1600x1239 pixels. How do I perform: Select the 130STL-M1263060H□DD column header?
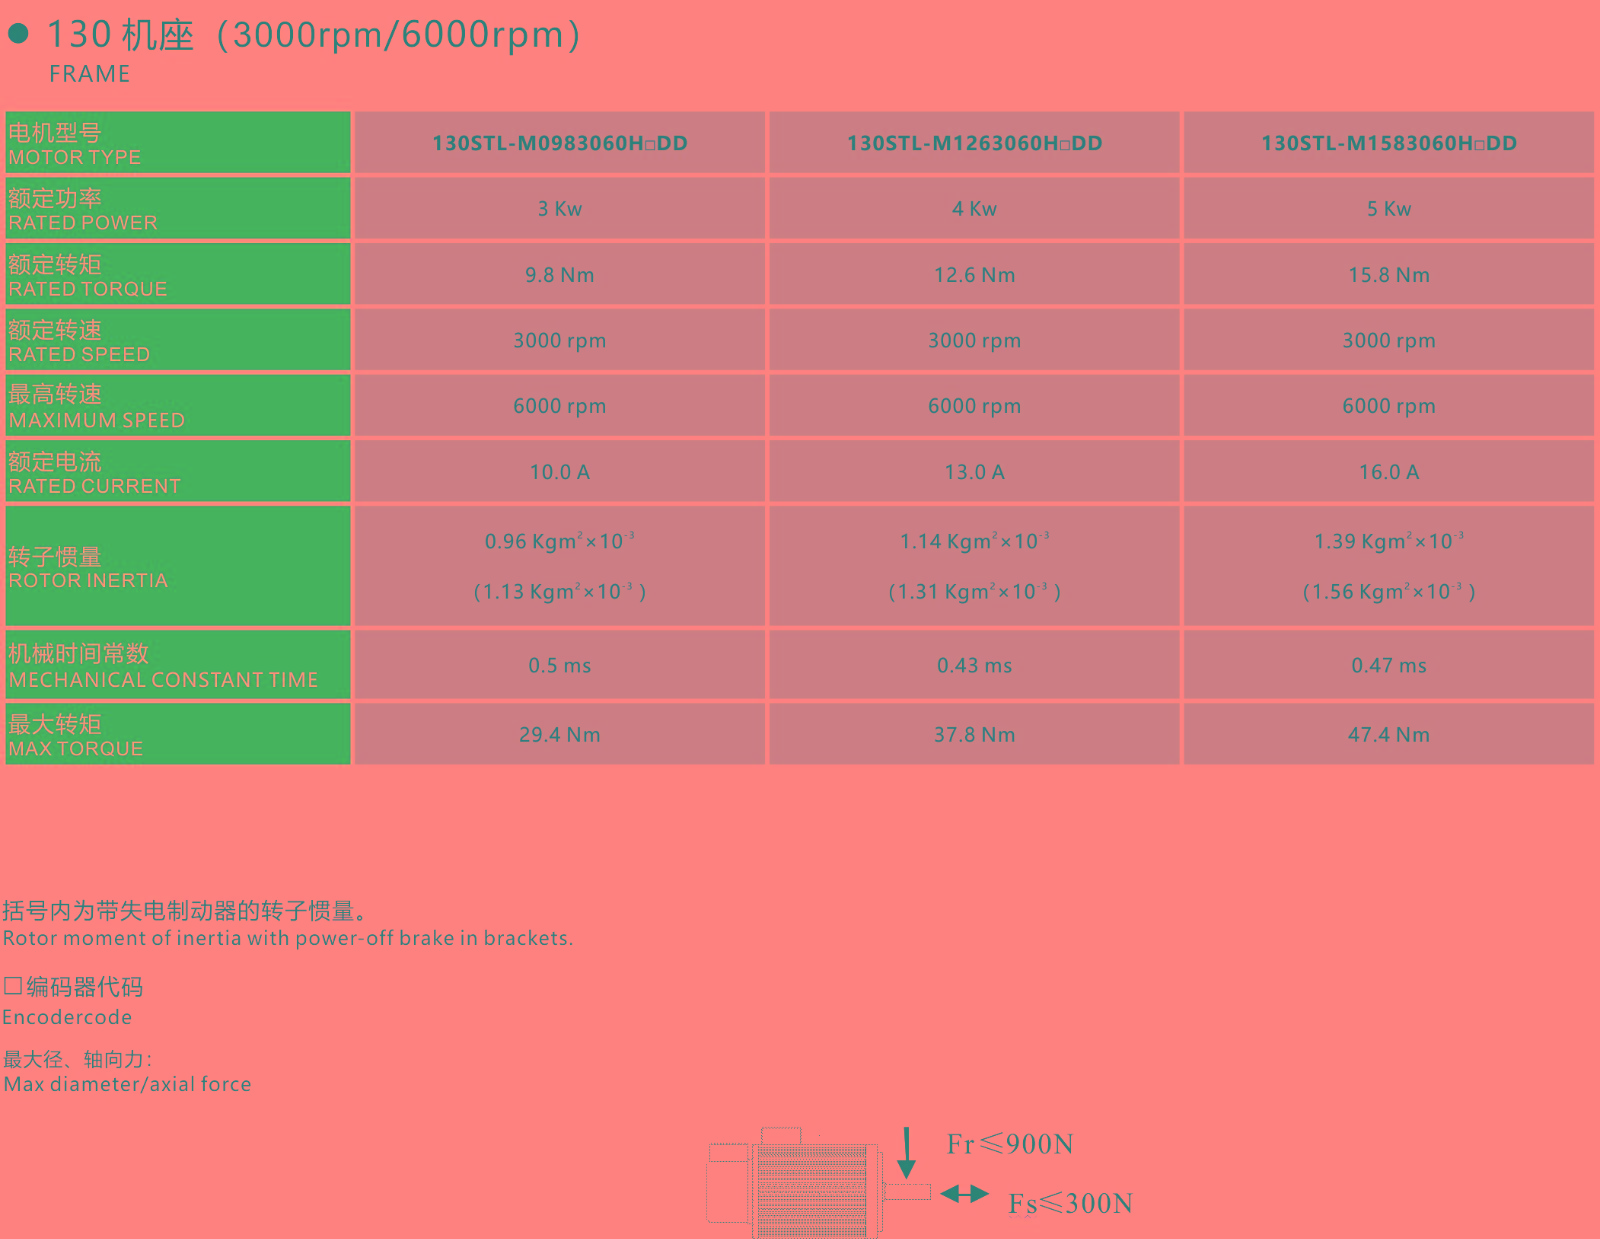(974, 143)
